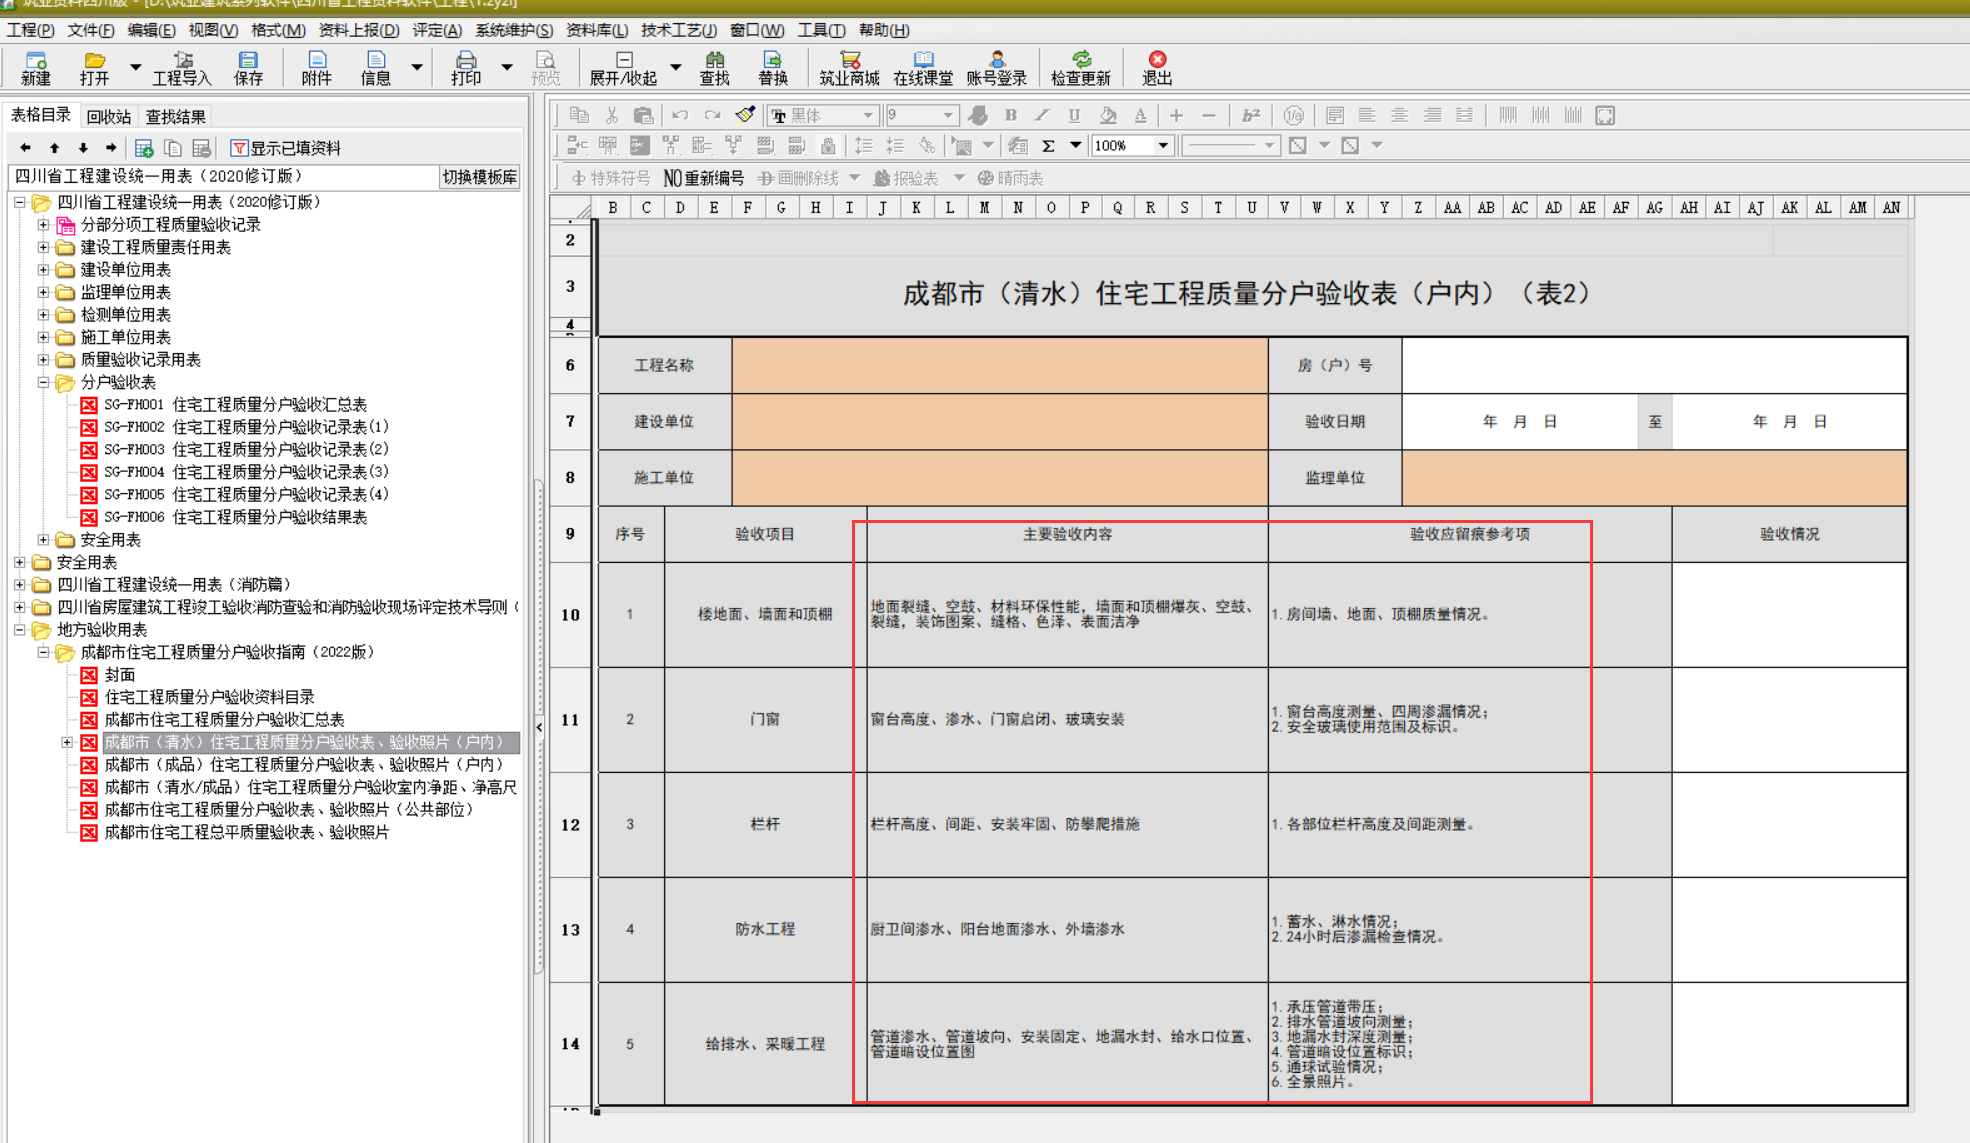Screen dimensions: 1970x1143
Task: Click the 工程导入 import icon
Action: (x=182, y=68)
